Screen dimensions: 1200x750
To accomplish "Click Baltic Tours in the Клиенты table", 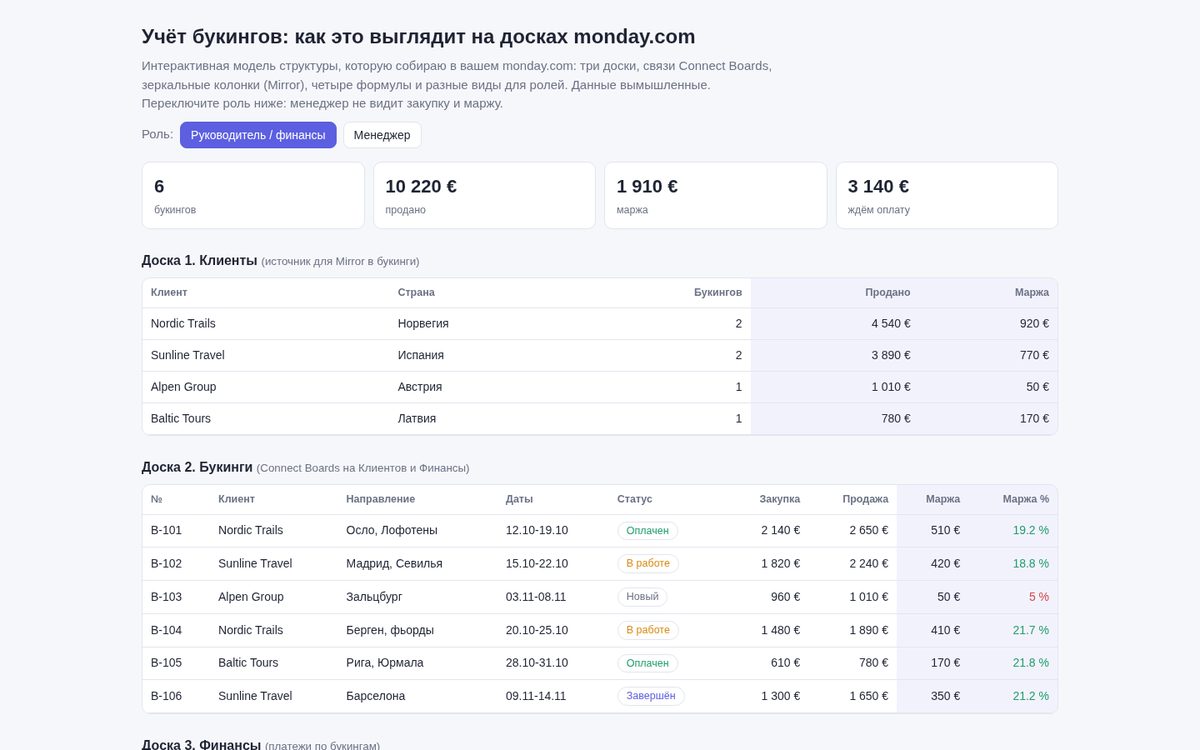I will tap(181, 419).
